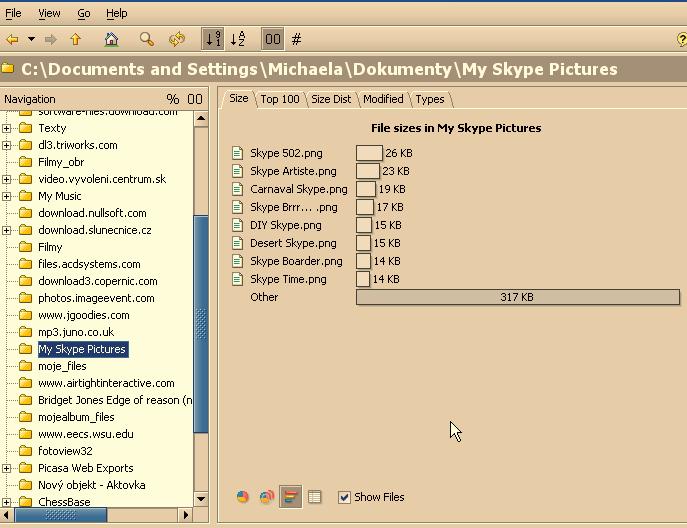
Task: Click the Carnaval Skype.png file icon
Action: point(237,189)
